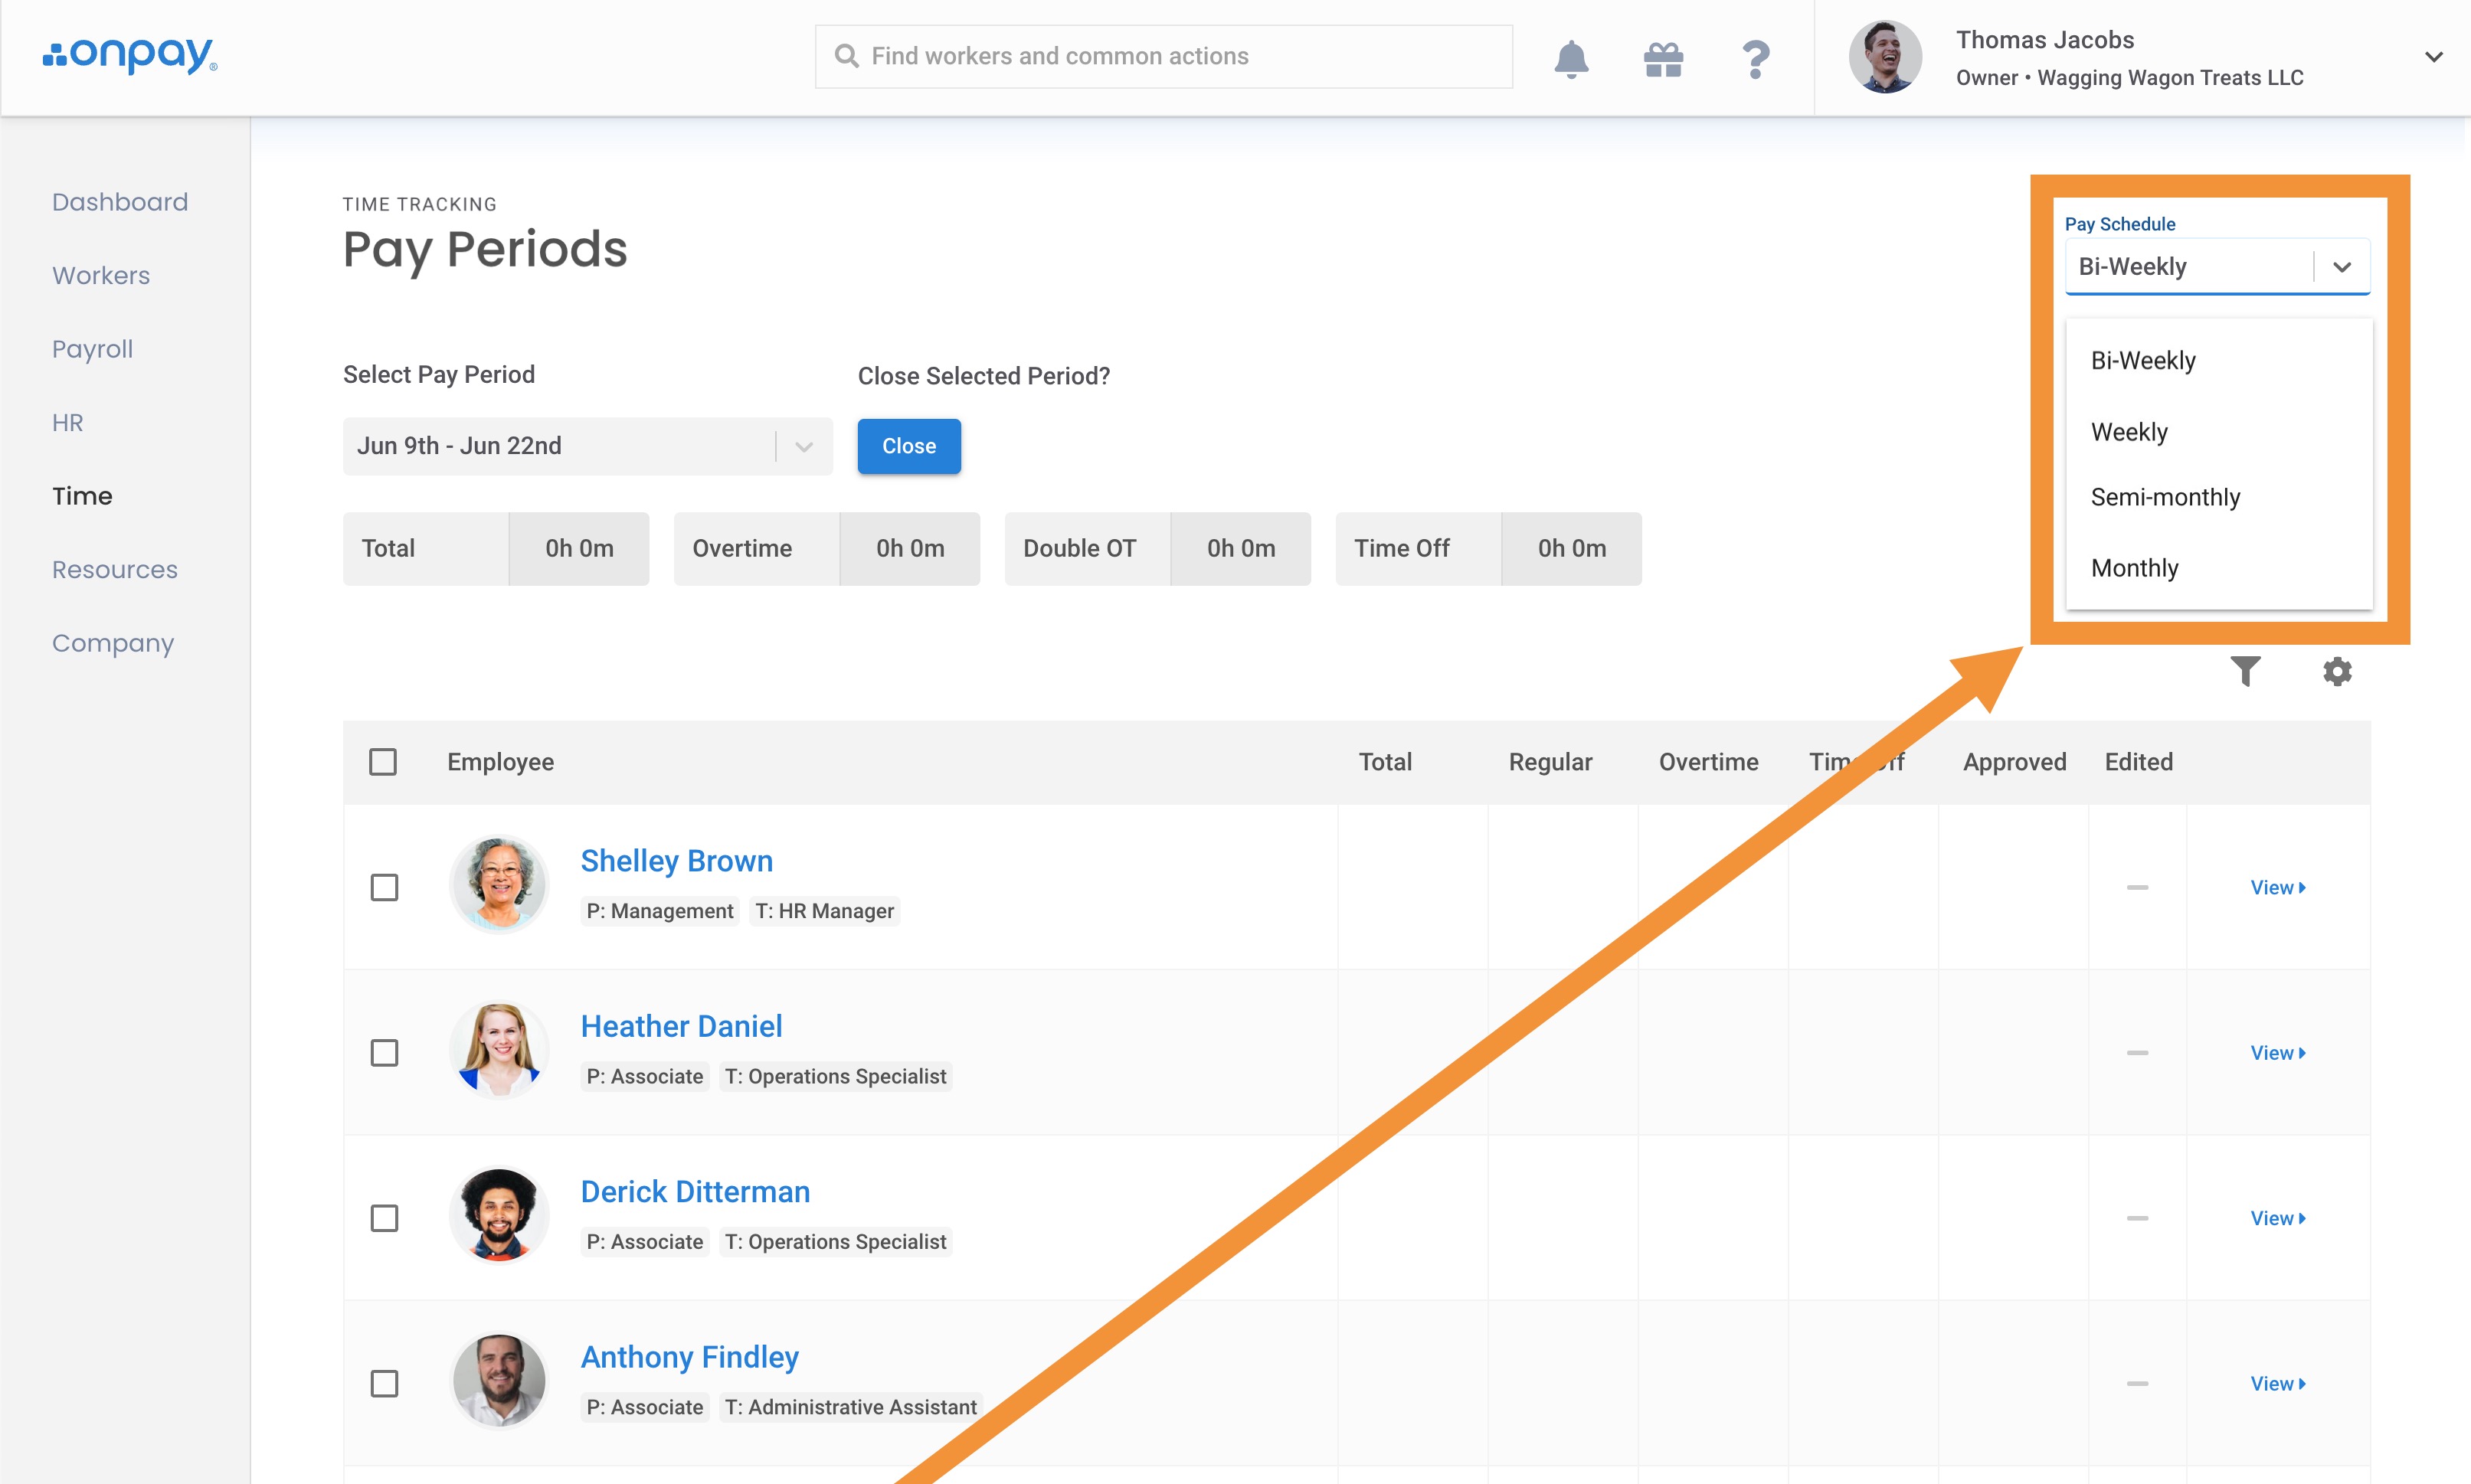Viewport: 2471px width, 1484px height.
Task: Open the filter funnel for the employee table
Action: tap(2245, 671)
